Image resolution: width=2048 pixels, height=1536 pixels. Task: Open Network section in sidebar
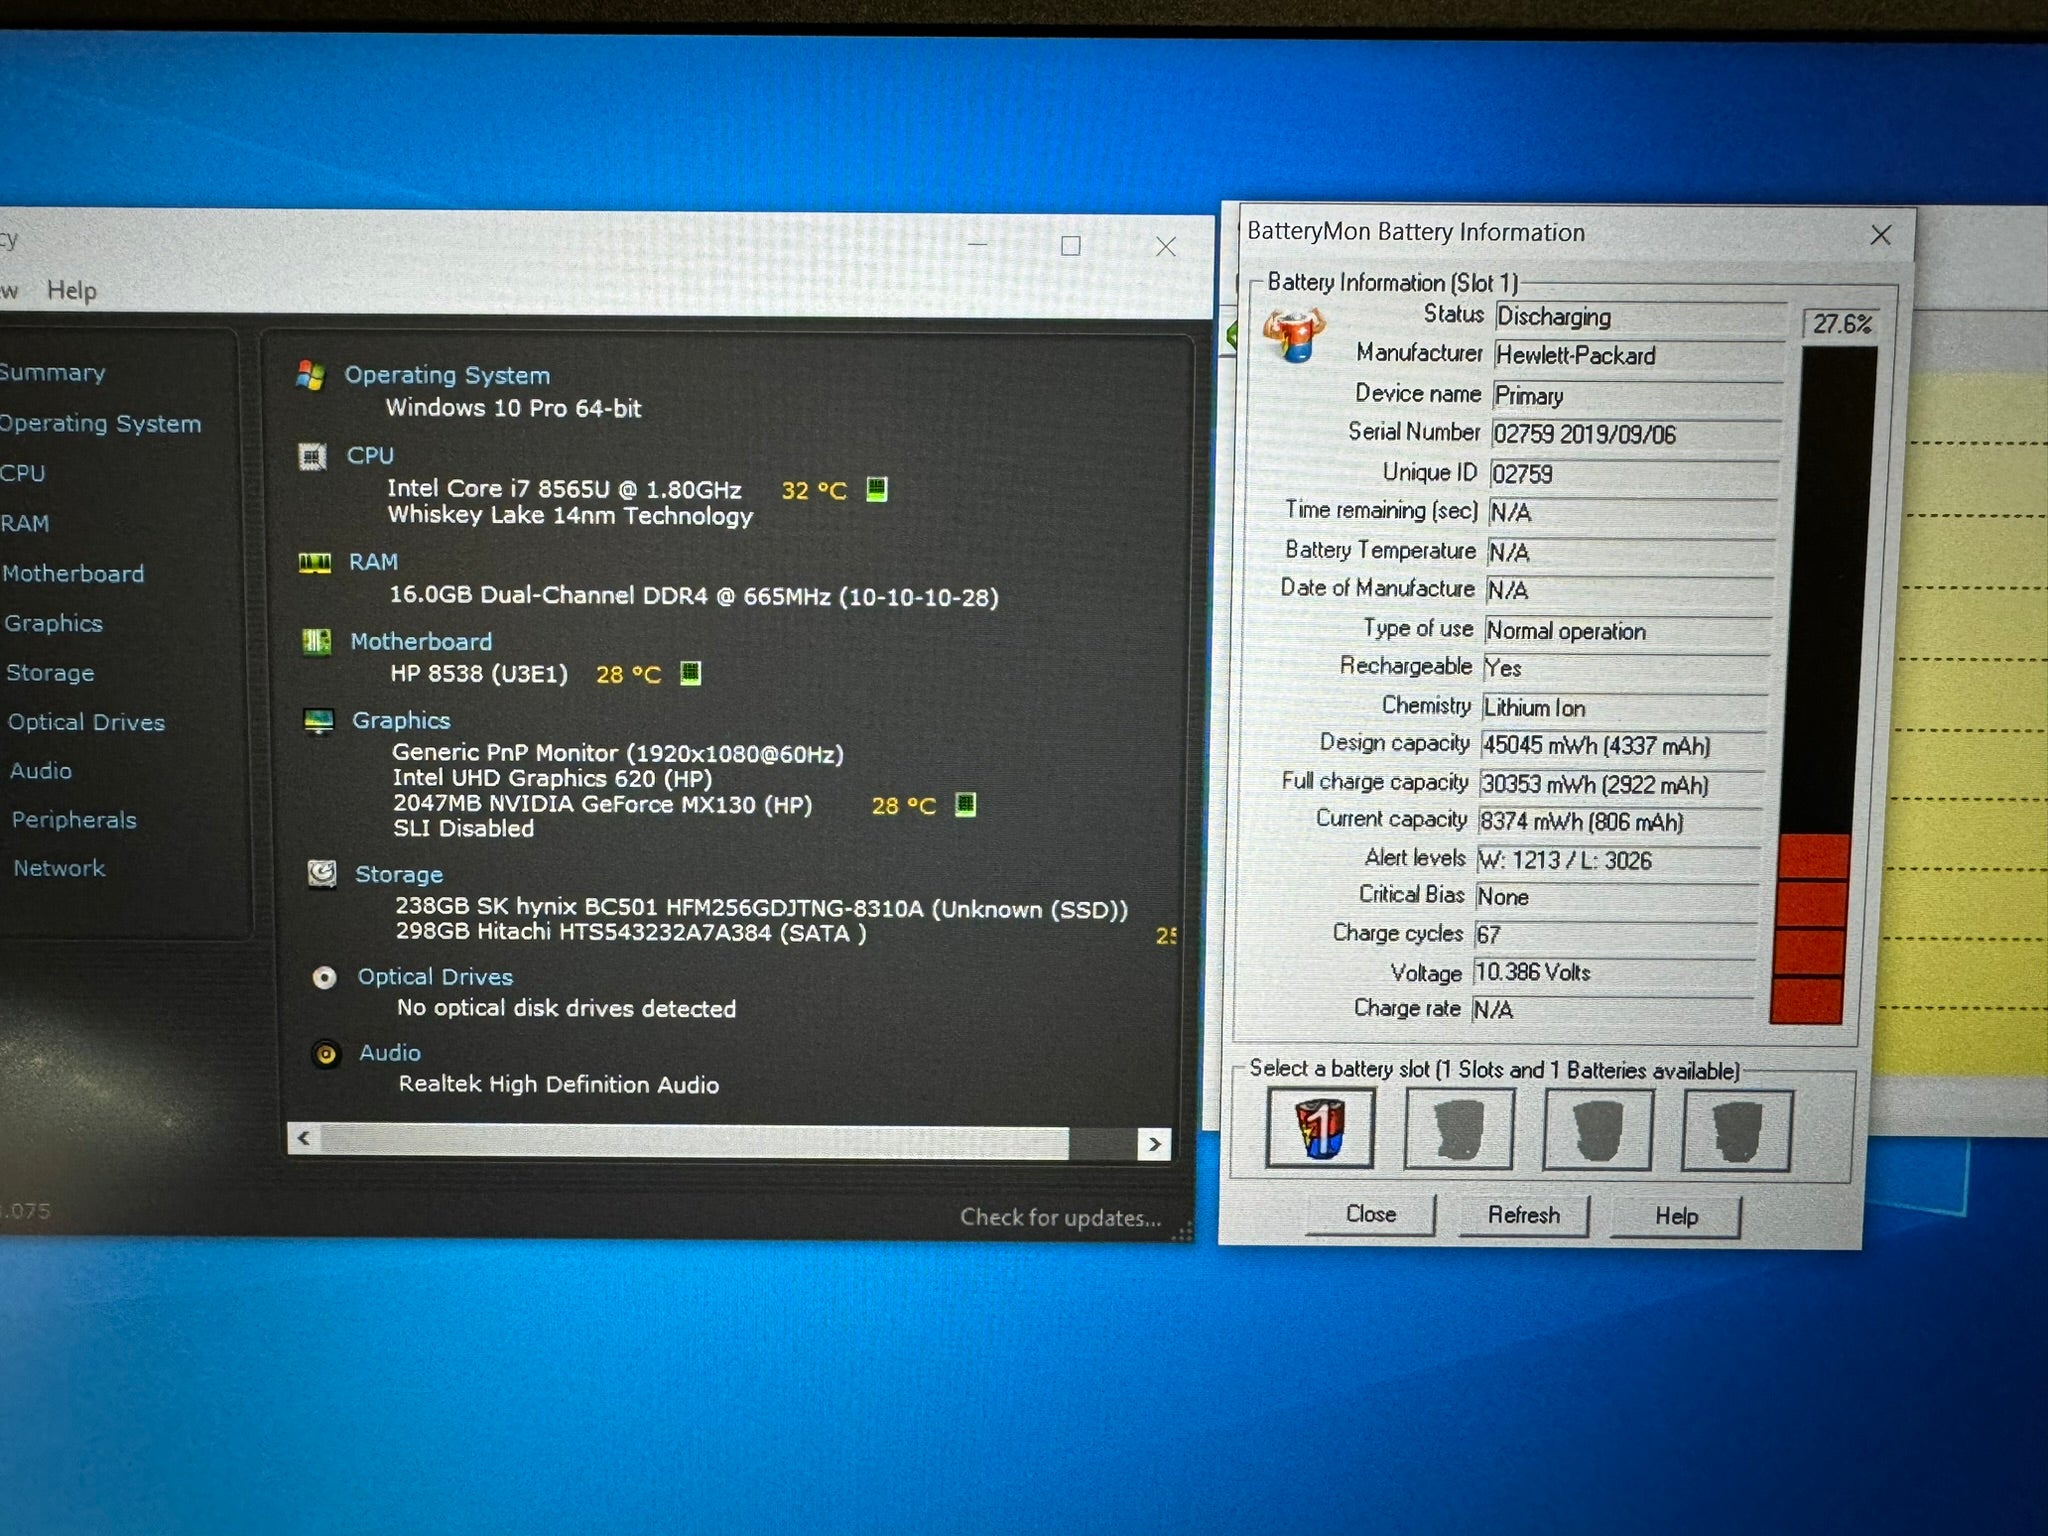click(59, 868)
